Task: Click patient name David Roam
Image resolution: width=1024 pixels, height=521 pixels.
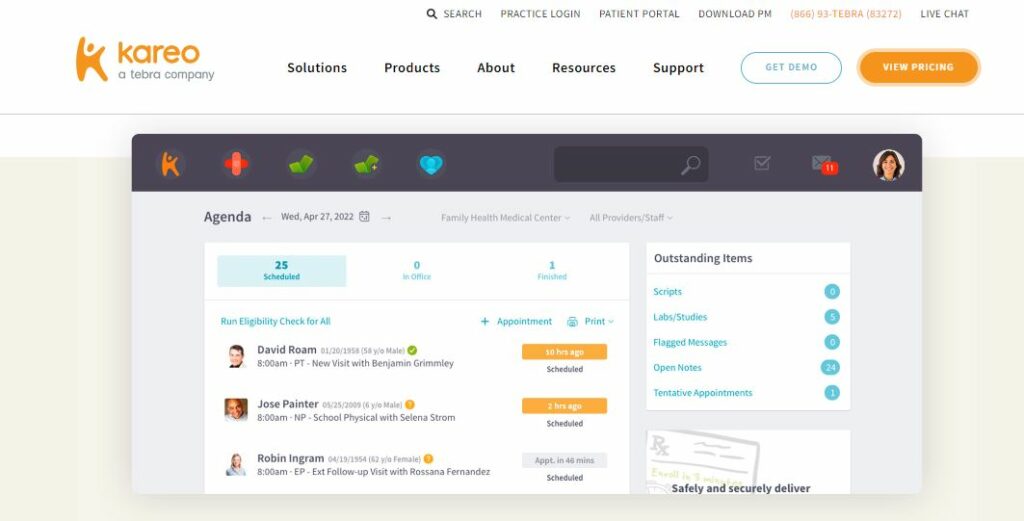Action: pos(287,350)
